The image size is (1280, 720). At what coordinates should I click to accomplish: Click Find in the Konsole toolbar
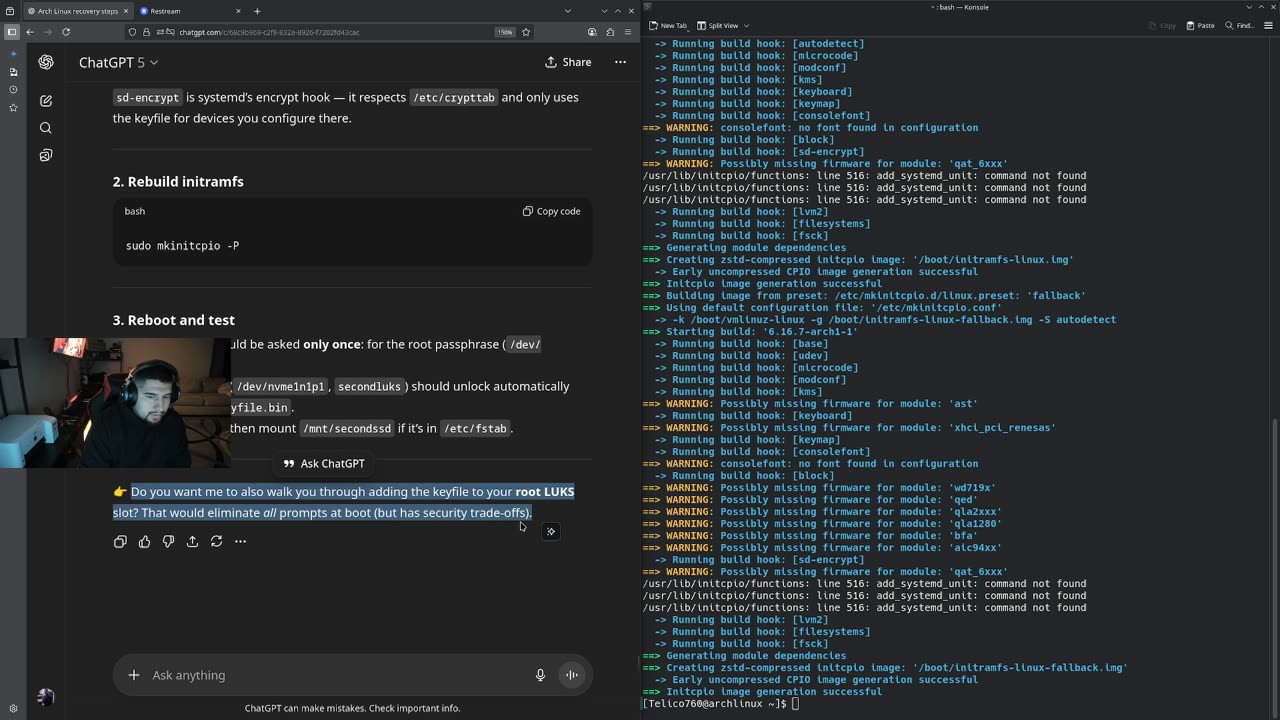(1239, 25)
